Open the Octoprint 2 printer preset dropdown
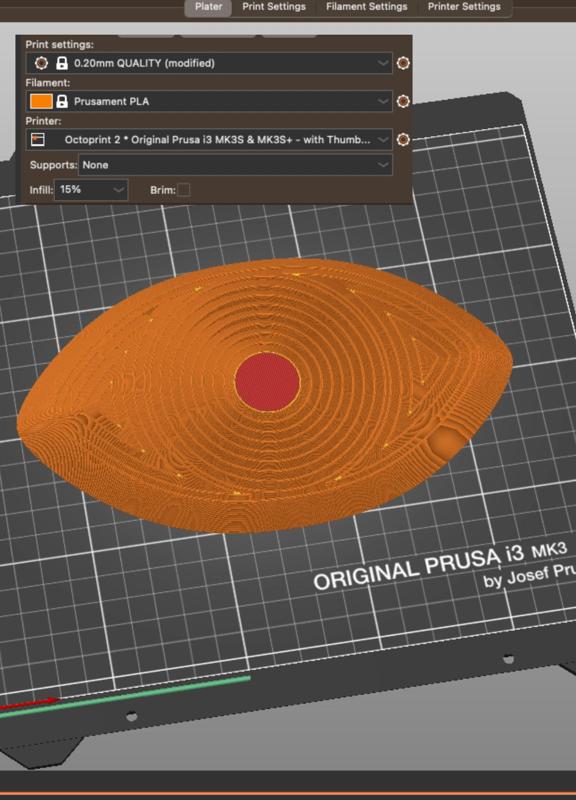The width and height of the screenshot is (576, 800). click(209, 139)
